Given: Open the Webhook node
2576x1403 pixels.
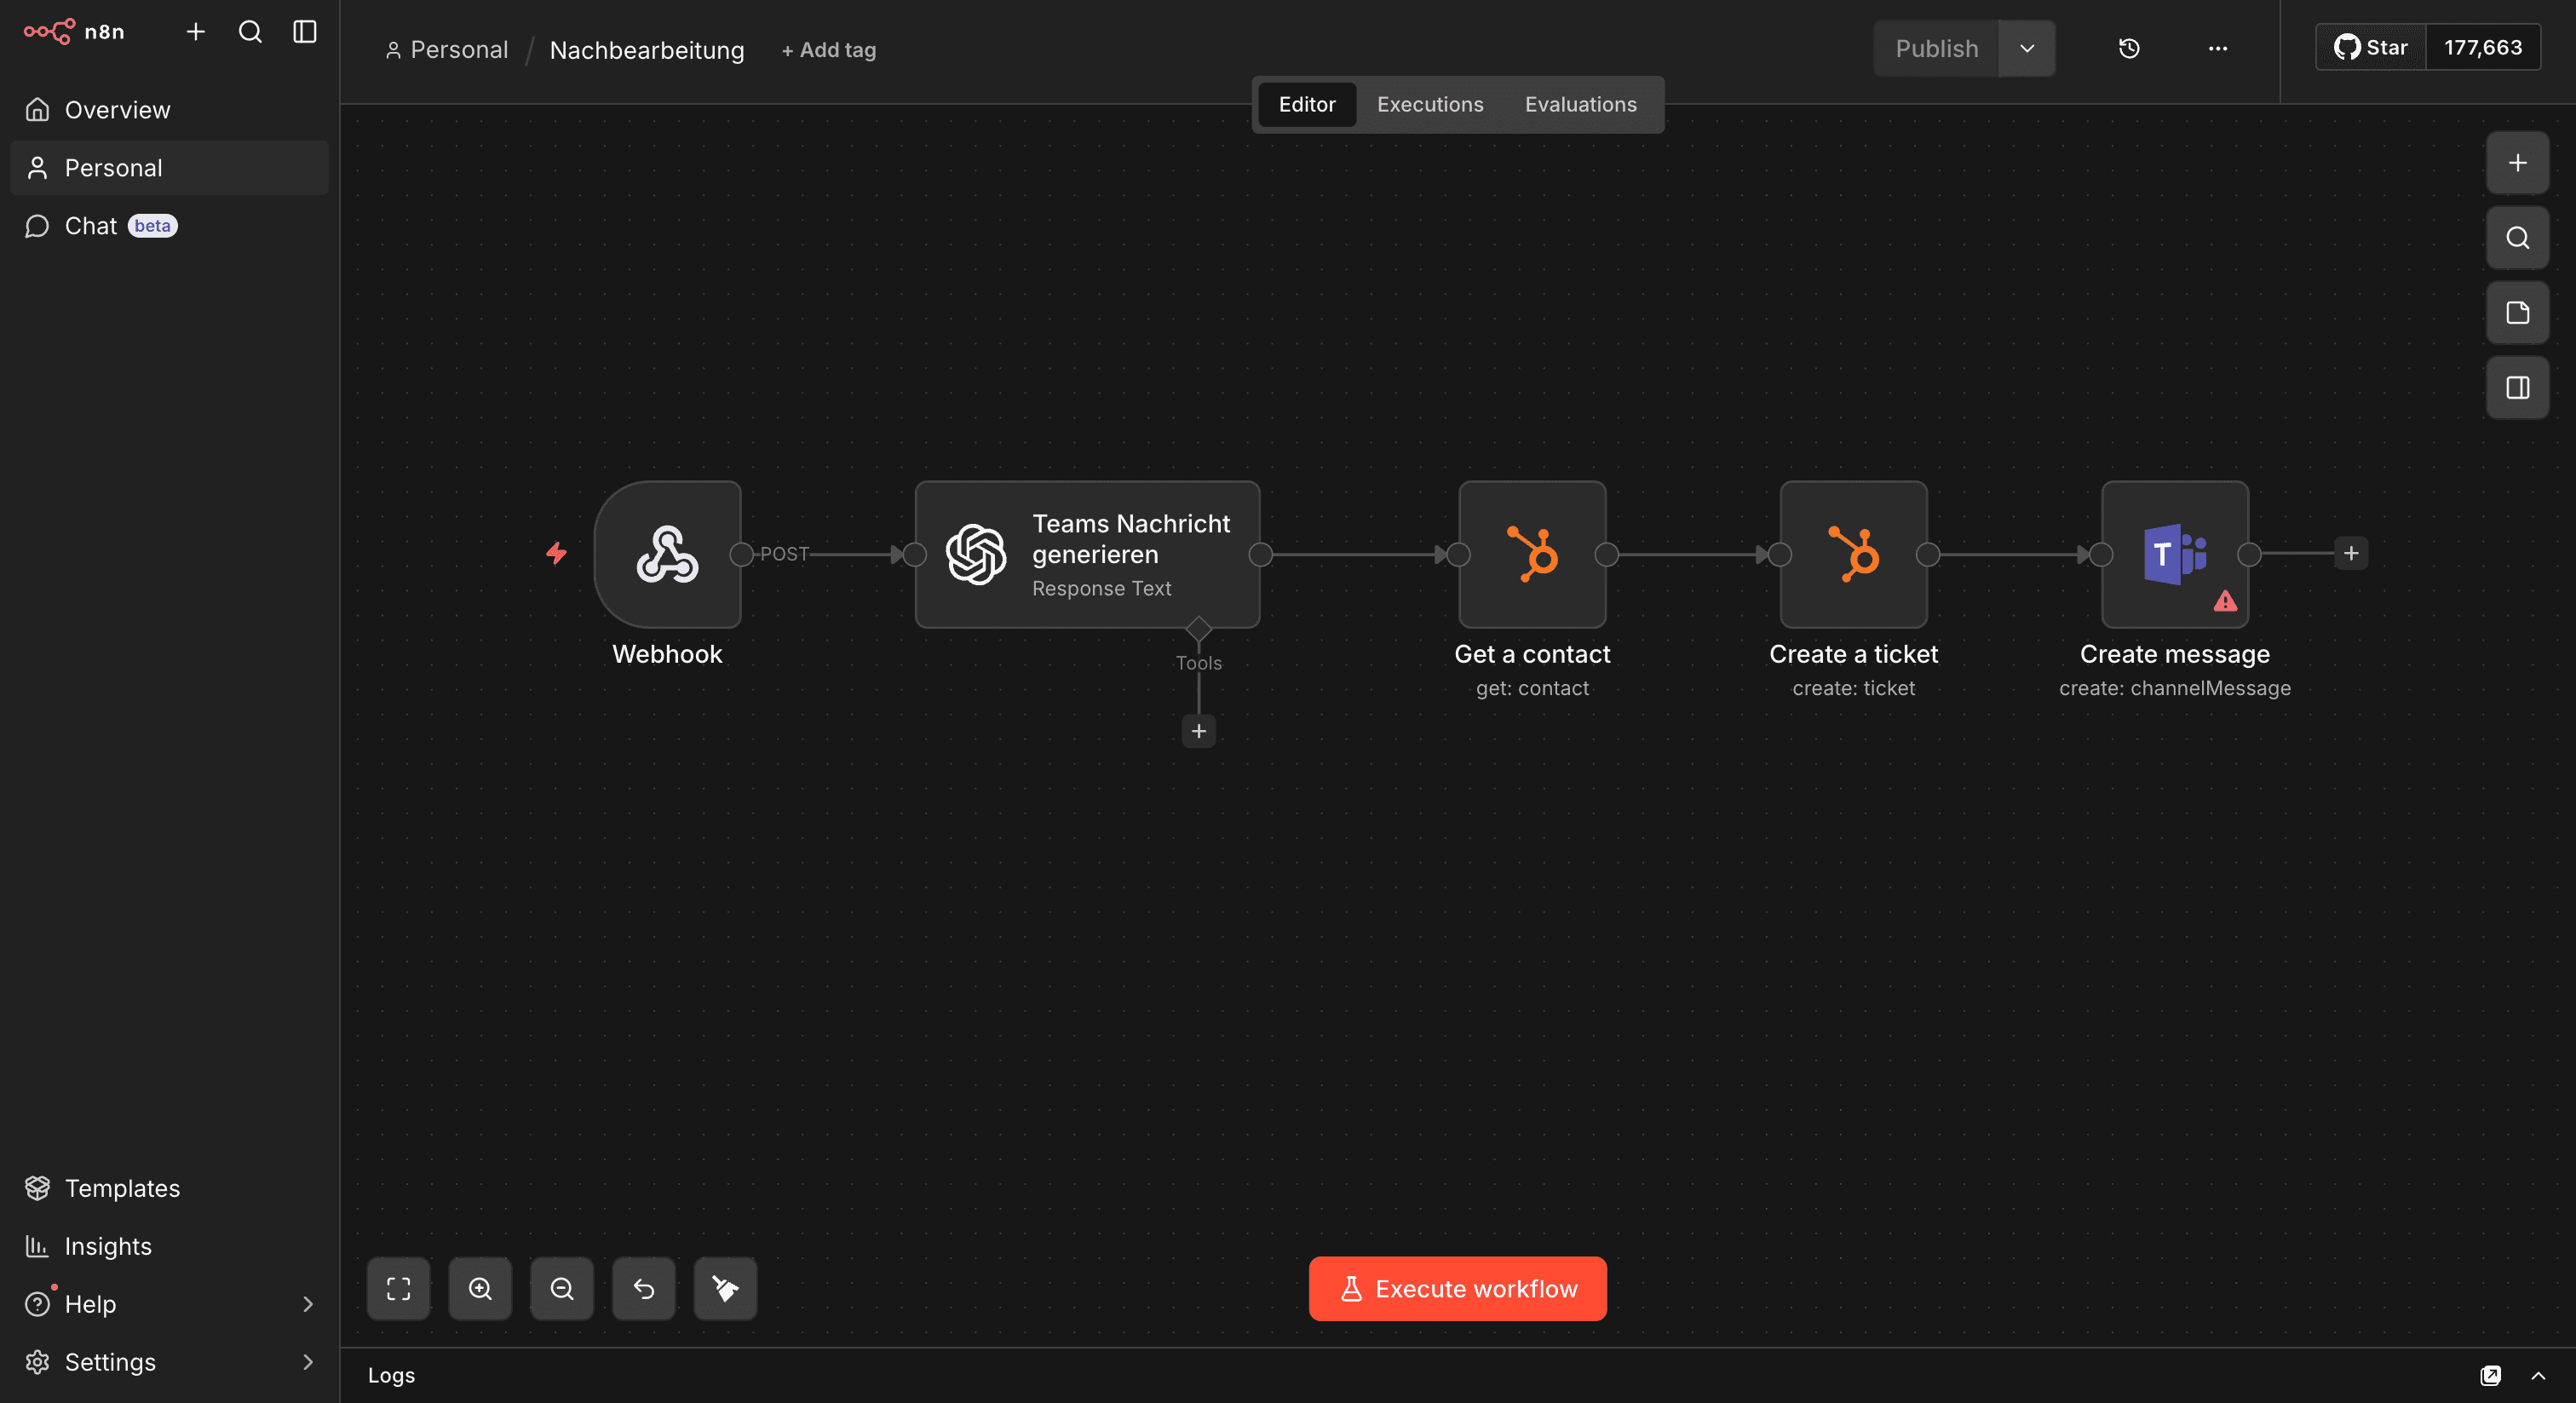Looking at the screenshot, I should tap(666, 554).
